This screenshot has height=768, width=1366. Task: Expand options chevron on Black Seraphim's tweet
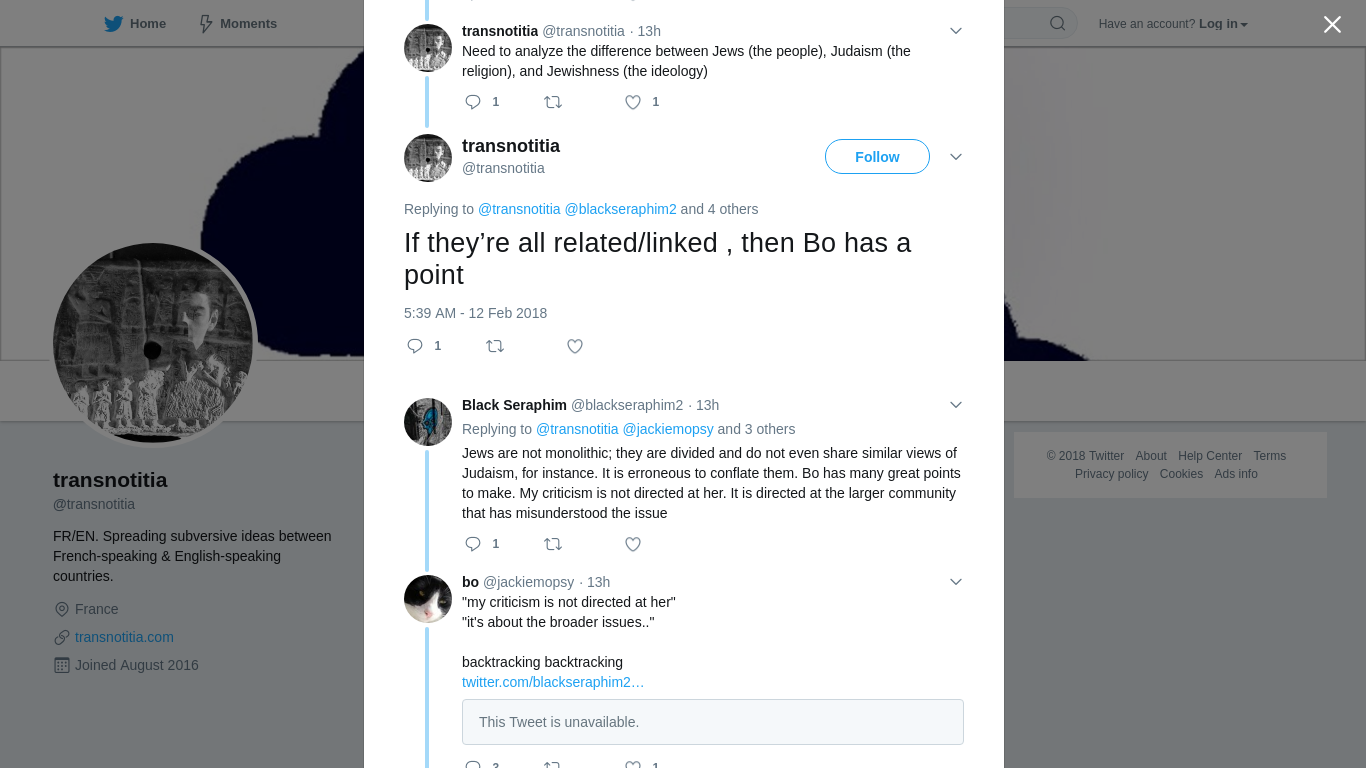[956, 405]
